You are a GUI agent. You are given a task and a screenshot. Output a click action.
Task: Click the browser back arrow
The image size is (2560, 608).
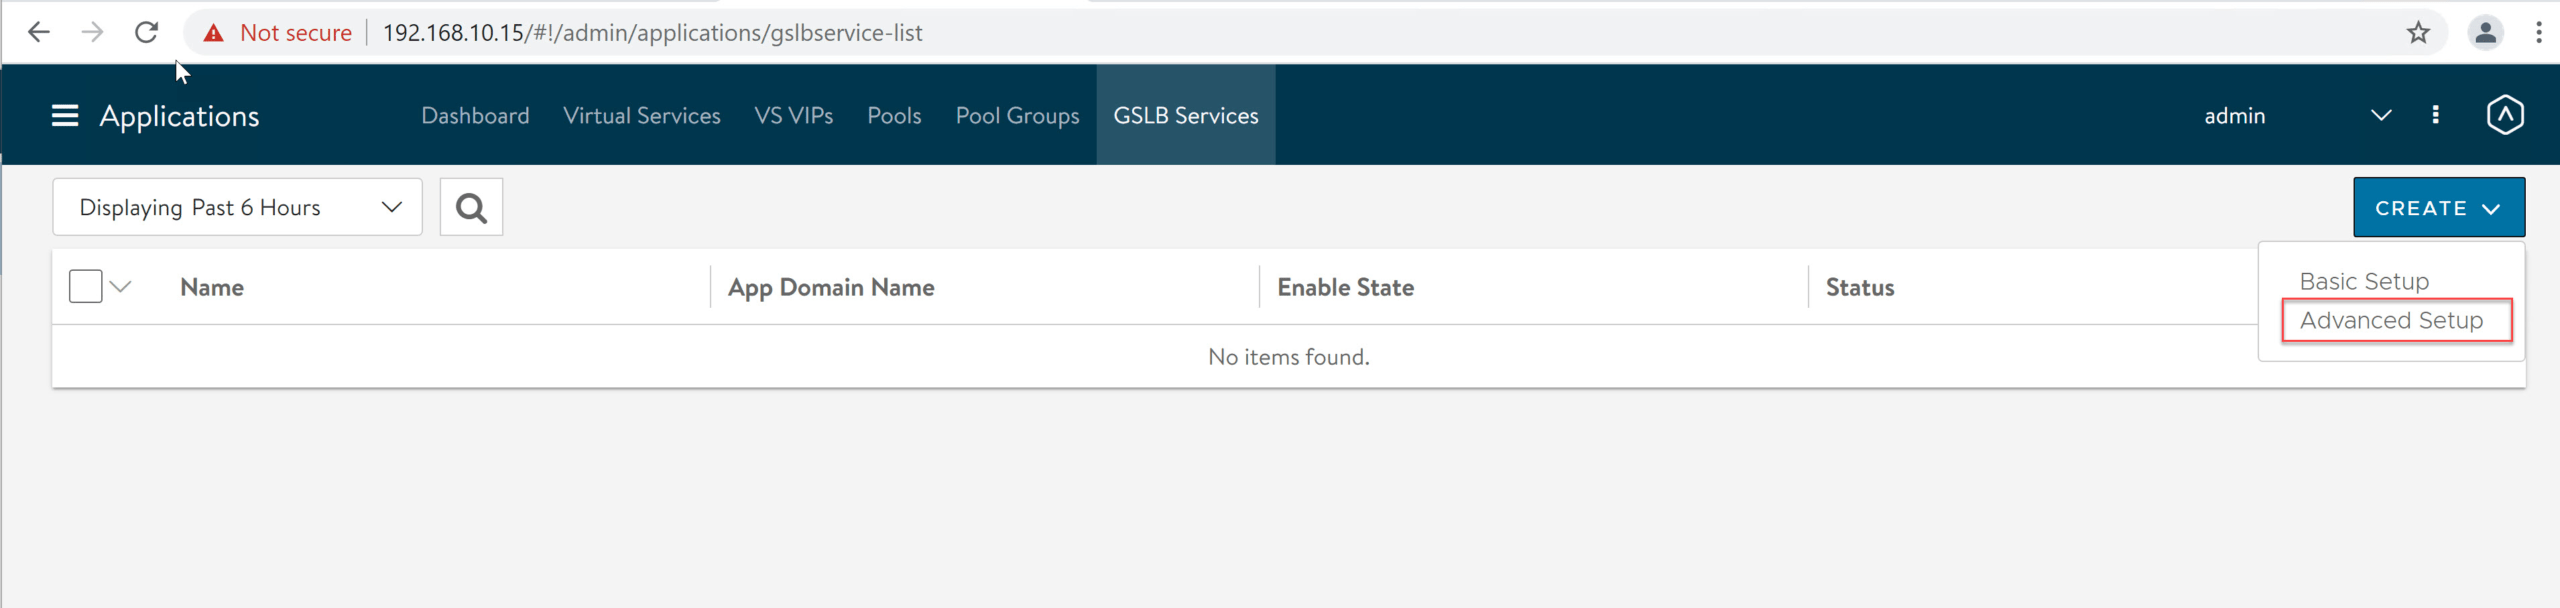point(39,33)
